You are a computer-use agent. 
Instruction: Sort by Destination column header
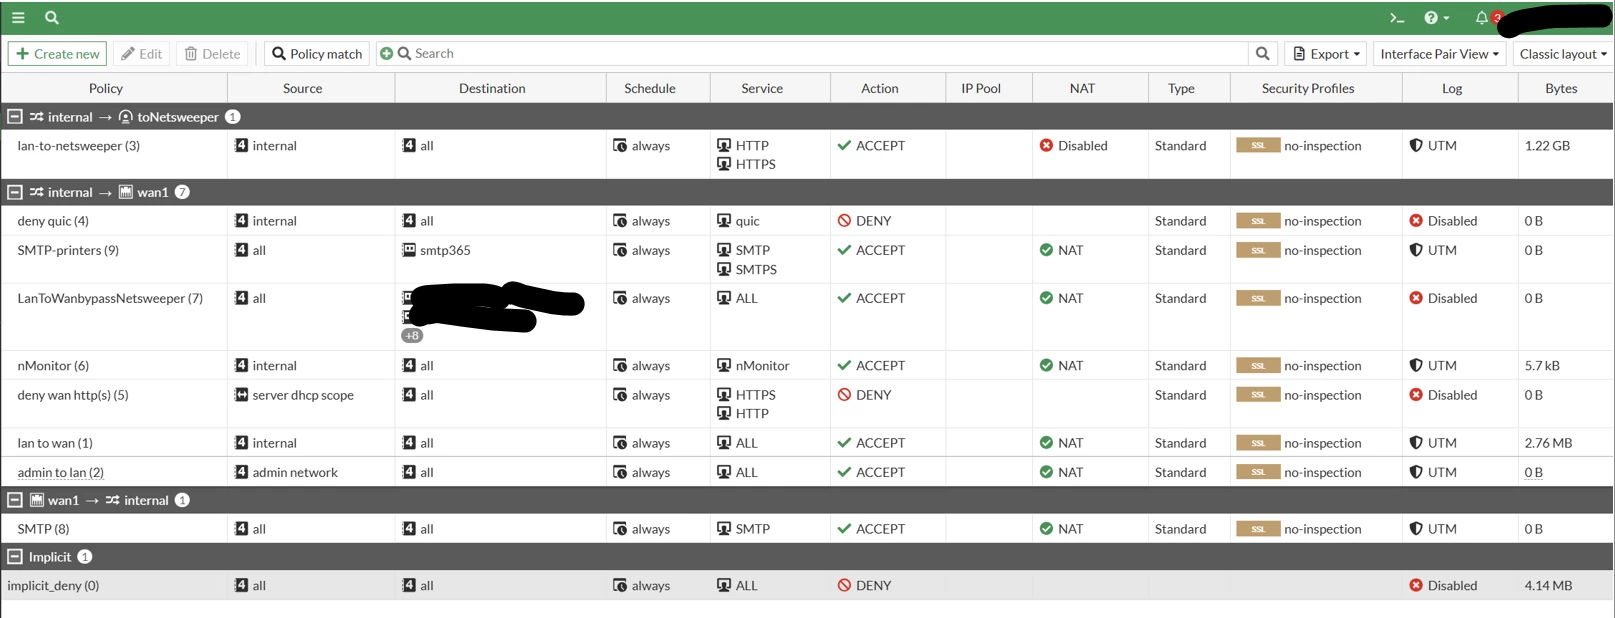[x=492, y=88]
